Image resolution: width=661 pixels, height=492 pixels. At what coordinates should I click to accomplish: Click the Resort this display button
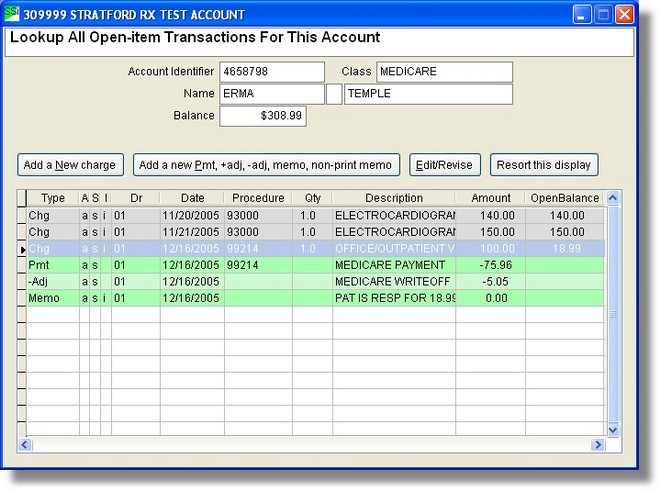[543, 164]
